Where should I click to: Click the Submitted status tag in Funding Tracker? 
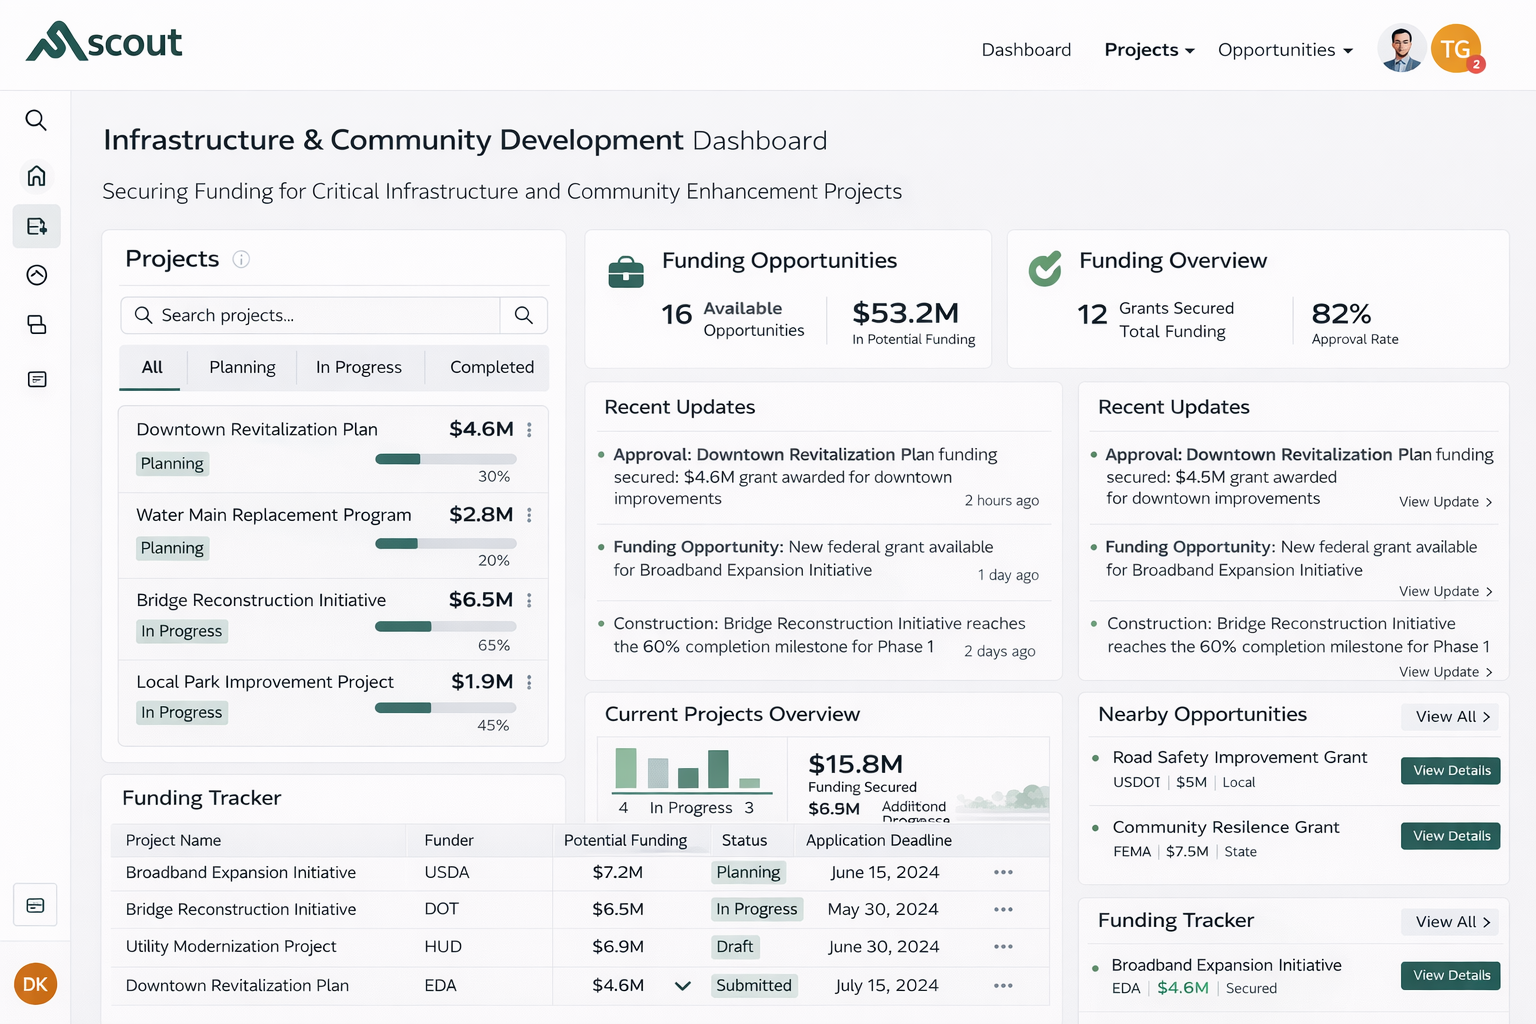[x=754, y=985]
